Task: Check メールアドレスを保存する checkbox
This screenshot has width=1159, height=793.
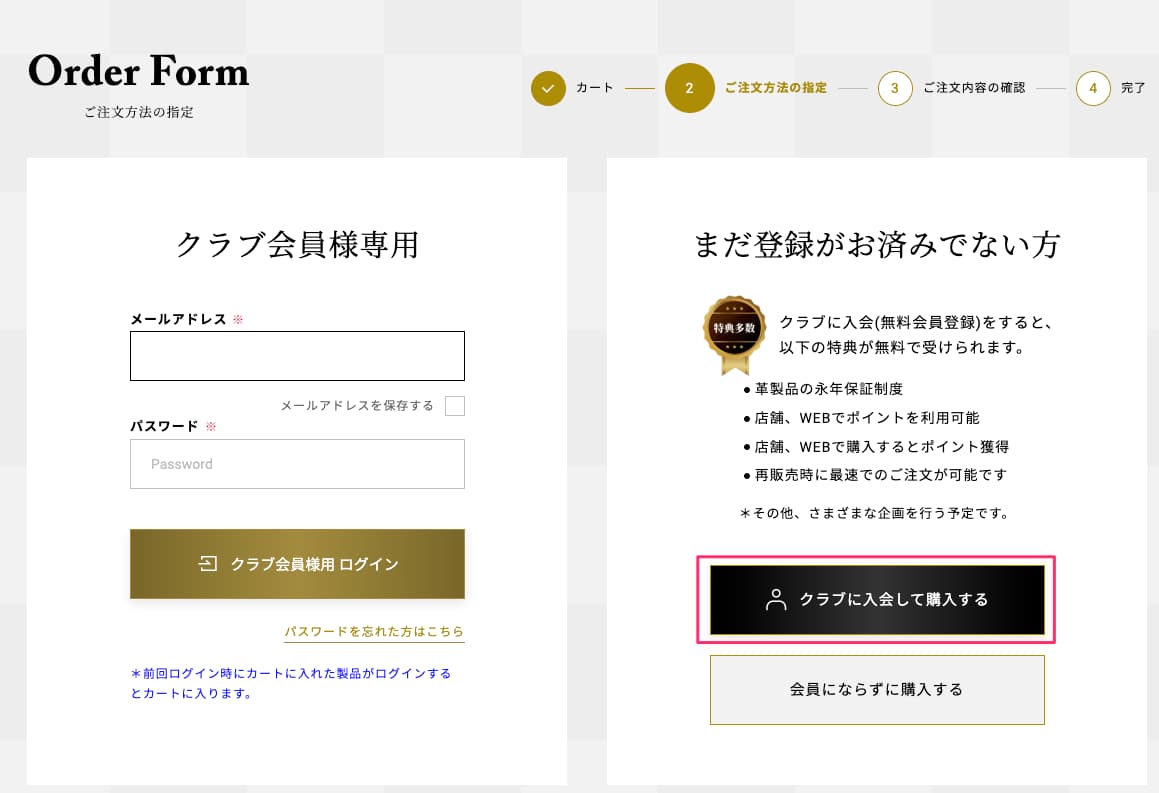Action: (x=455, y=406)
